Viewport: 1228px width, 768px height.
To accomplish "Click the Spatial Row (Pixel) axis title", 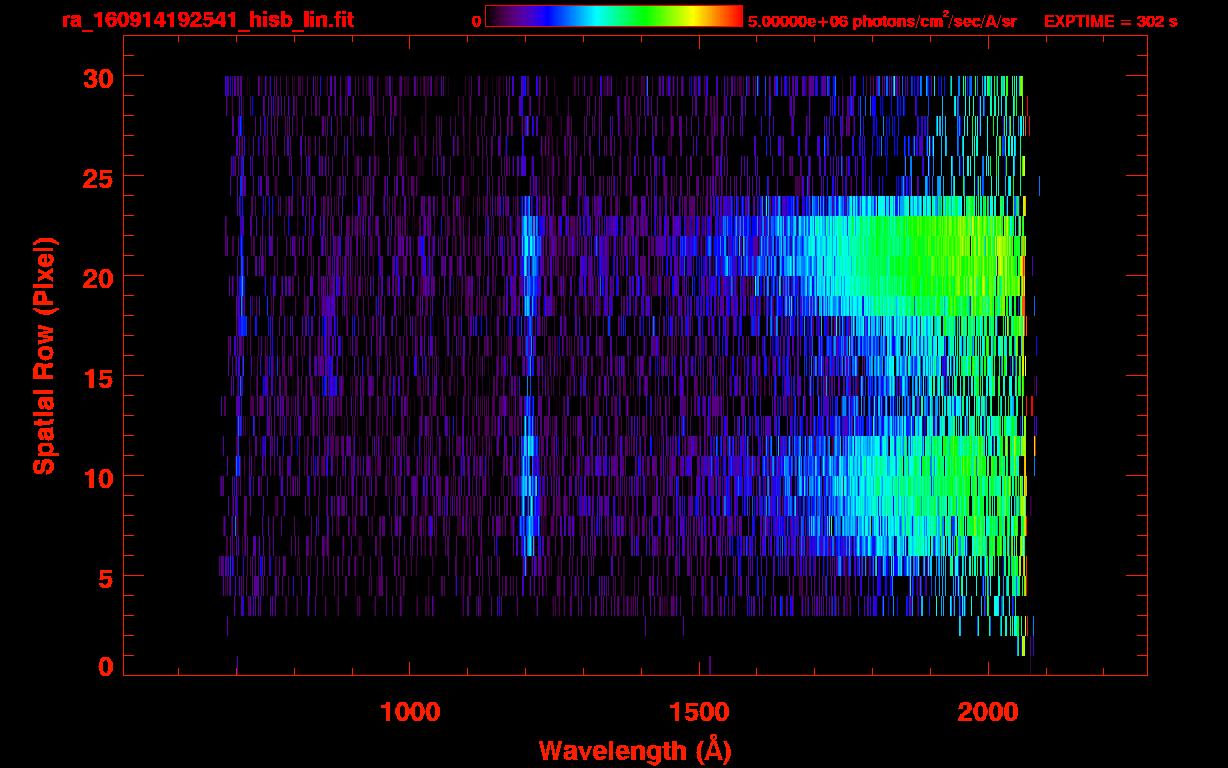I will point(44,356).
